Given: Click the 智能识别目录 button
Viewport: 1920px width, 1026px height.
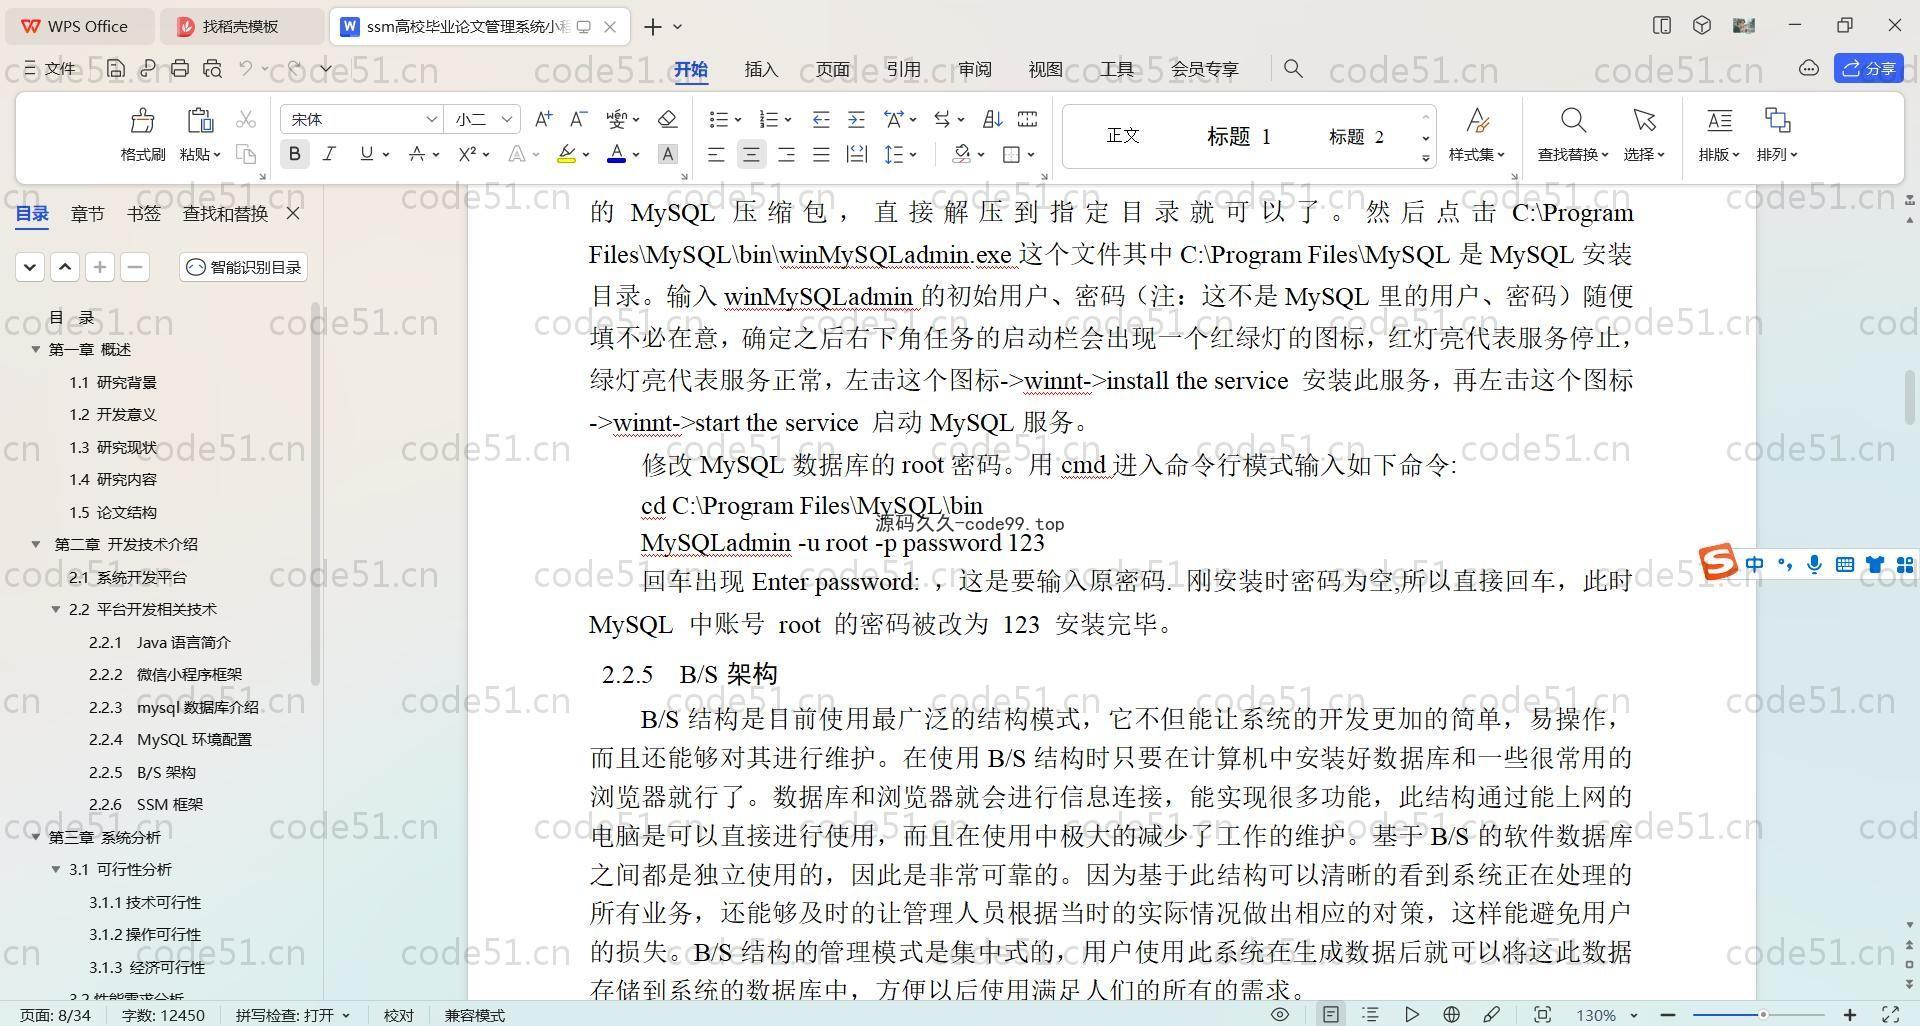Looking at the screenshot, I should pyautogui.click(x=244, y=267).
